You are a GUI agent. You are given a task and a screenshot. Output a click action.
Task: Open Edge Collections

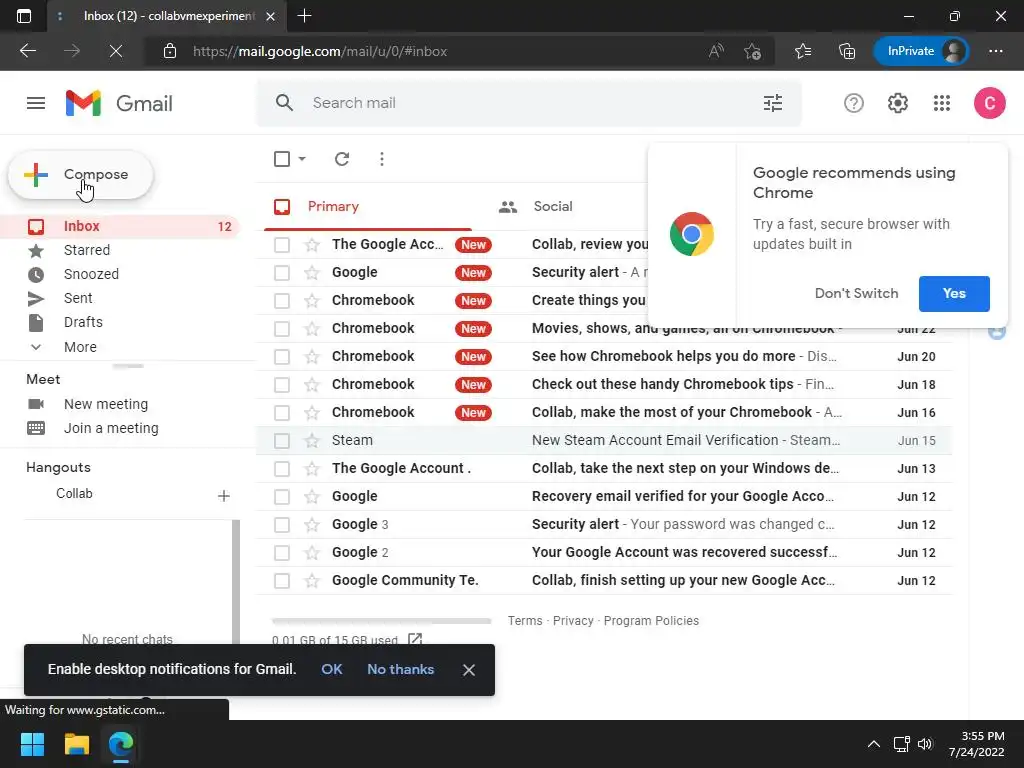click(846, 51)
